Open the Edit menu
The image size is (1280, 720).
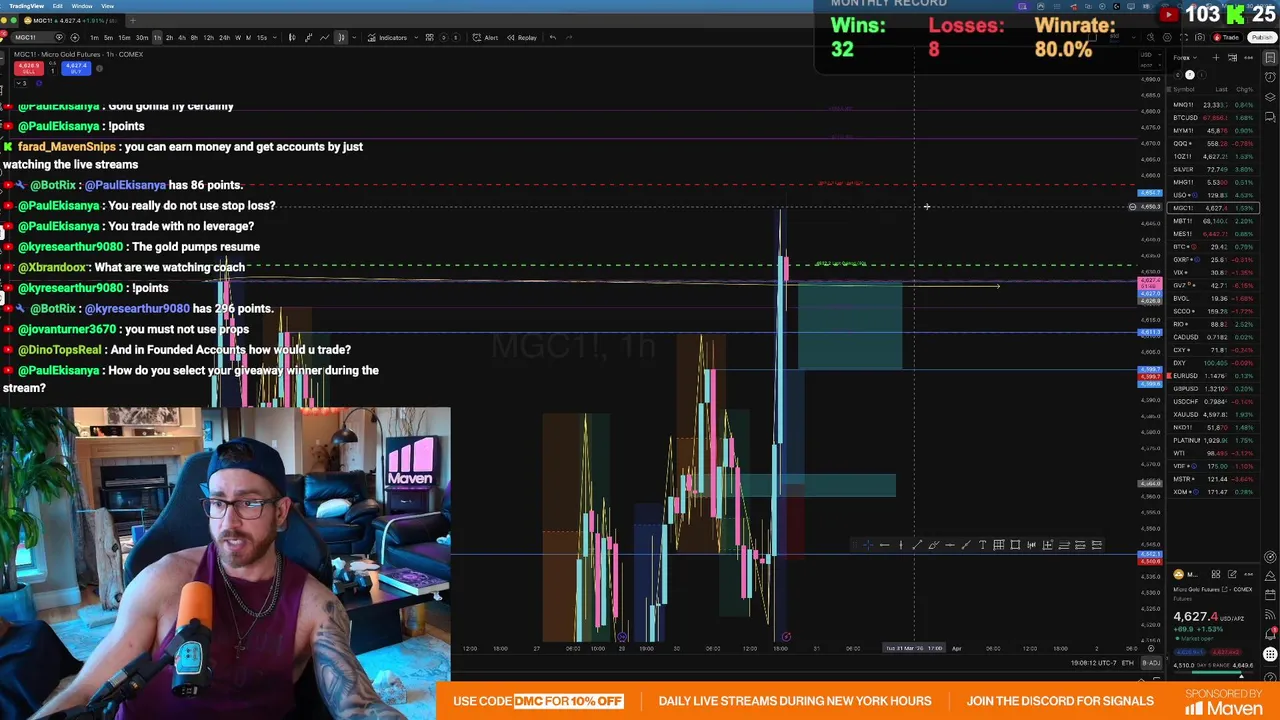58,6
